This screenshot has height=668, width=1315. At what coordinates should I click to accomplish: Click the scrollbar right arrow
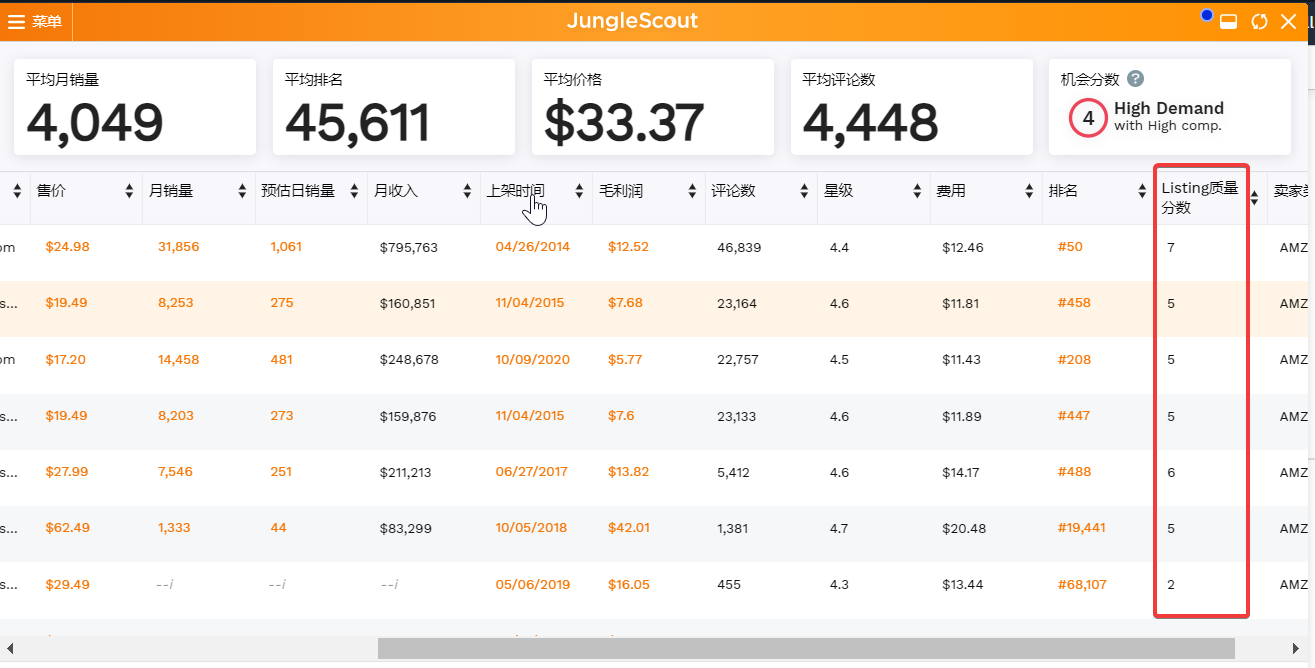(1297, 649)
